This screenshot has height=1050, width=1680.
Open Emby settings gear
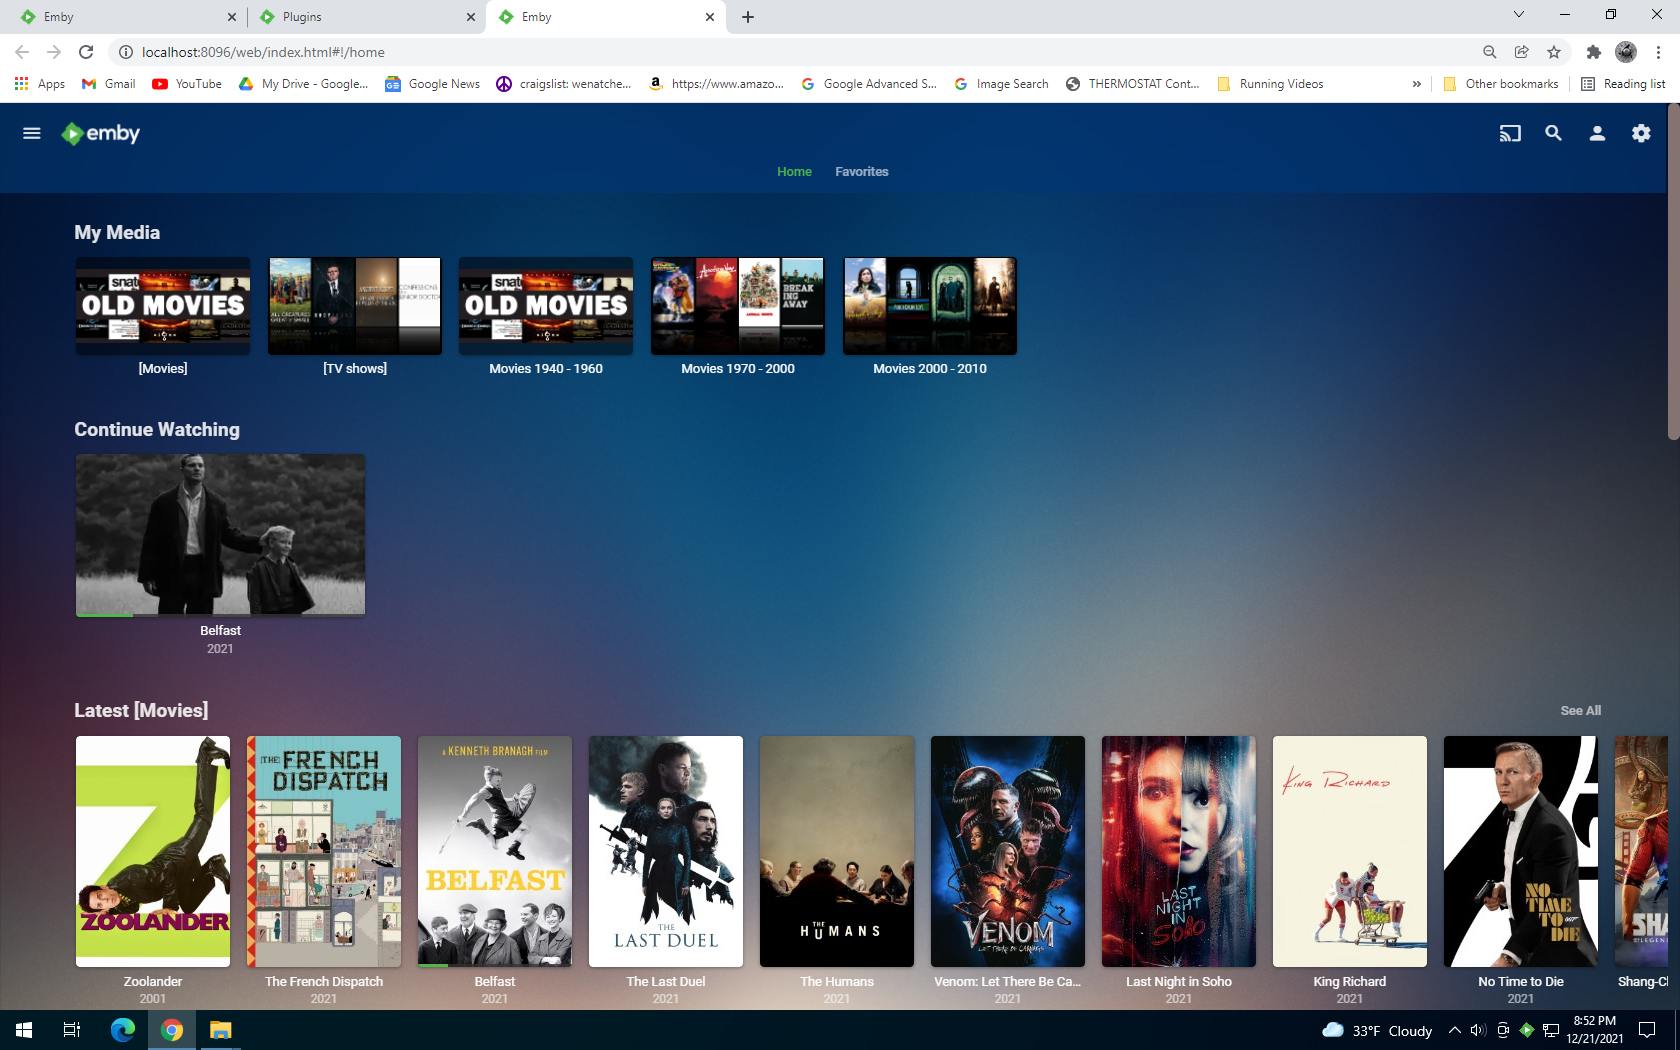[1641, 133]
